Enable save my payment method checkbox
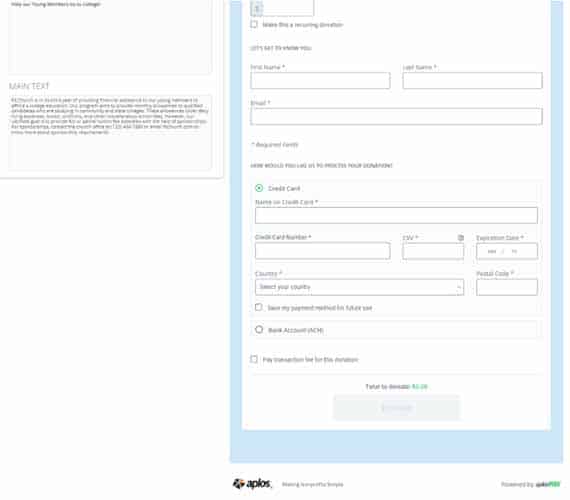This screenshot has height=500, width=570. pos(258,307)
